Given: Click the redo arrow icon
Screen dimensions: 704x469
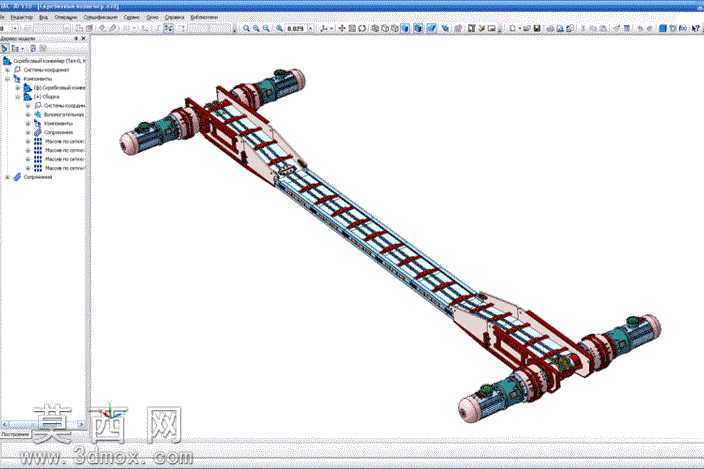Looking at the screenshot, I should 650,28.
